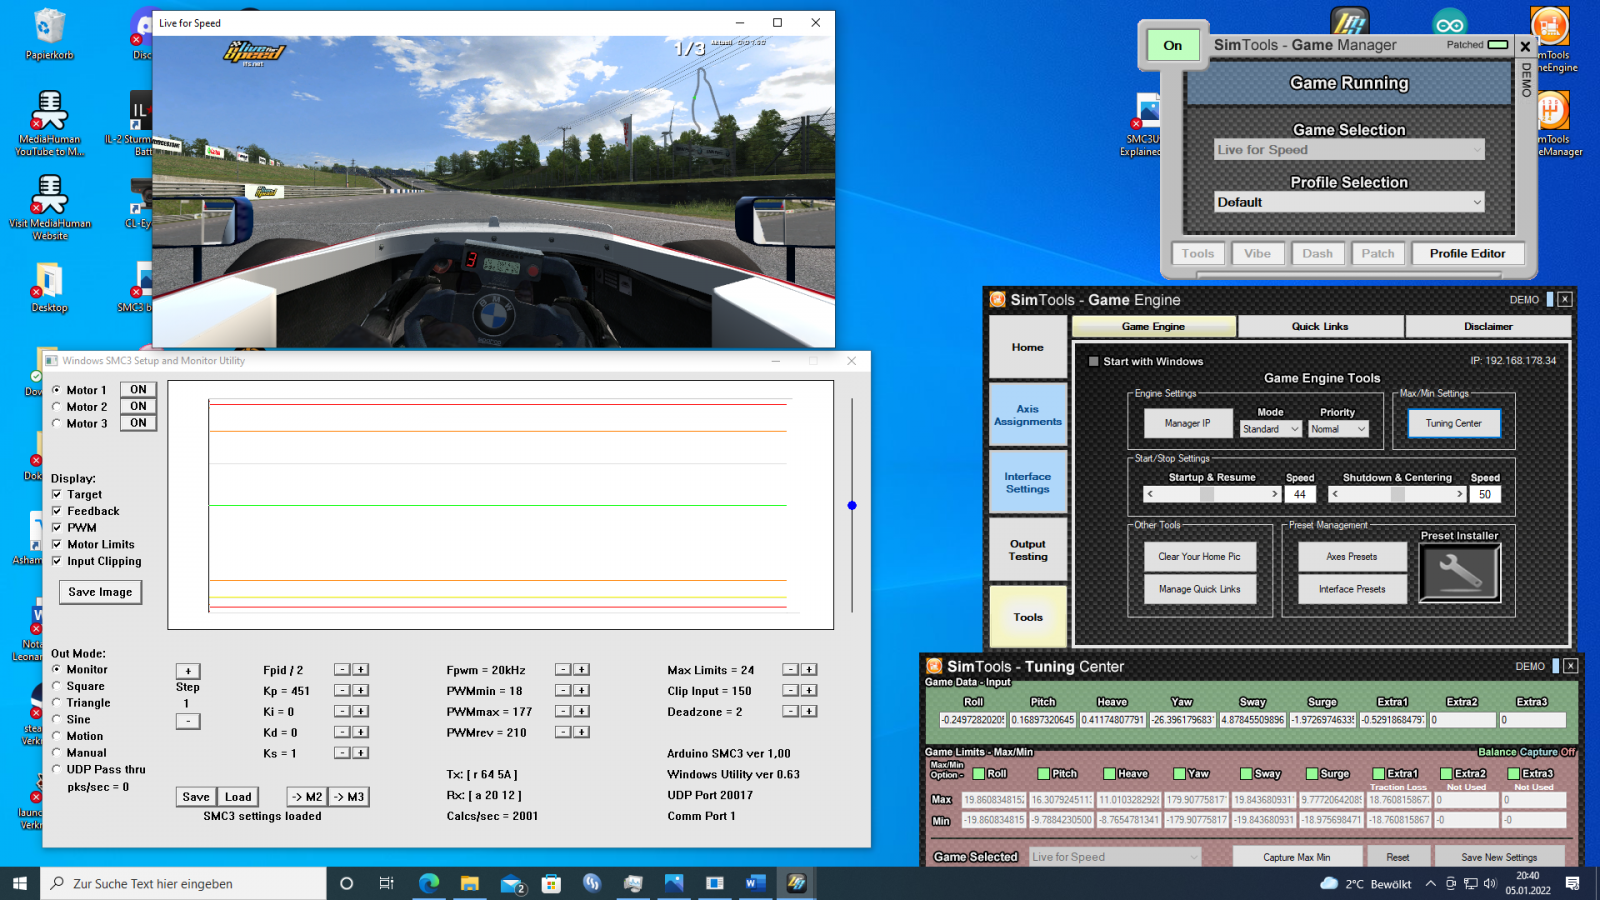Decrease Clip Input with minus button
The width and height of the screenshot is (1600, 900).
point(790,691)
